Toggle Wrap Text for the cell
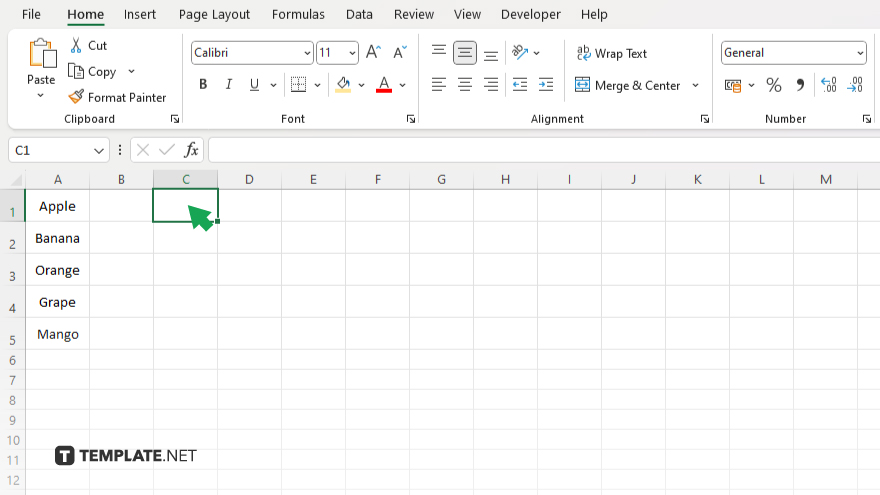The height and width of the screenshot is (495, 880). [611, 53]
